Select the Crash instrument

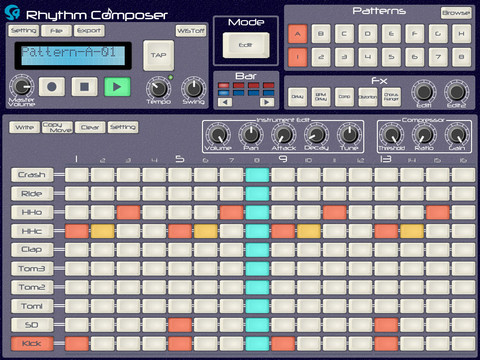tap(32, 175)
